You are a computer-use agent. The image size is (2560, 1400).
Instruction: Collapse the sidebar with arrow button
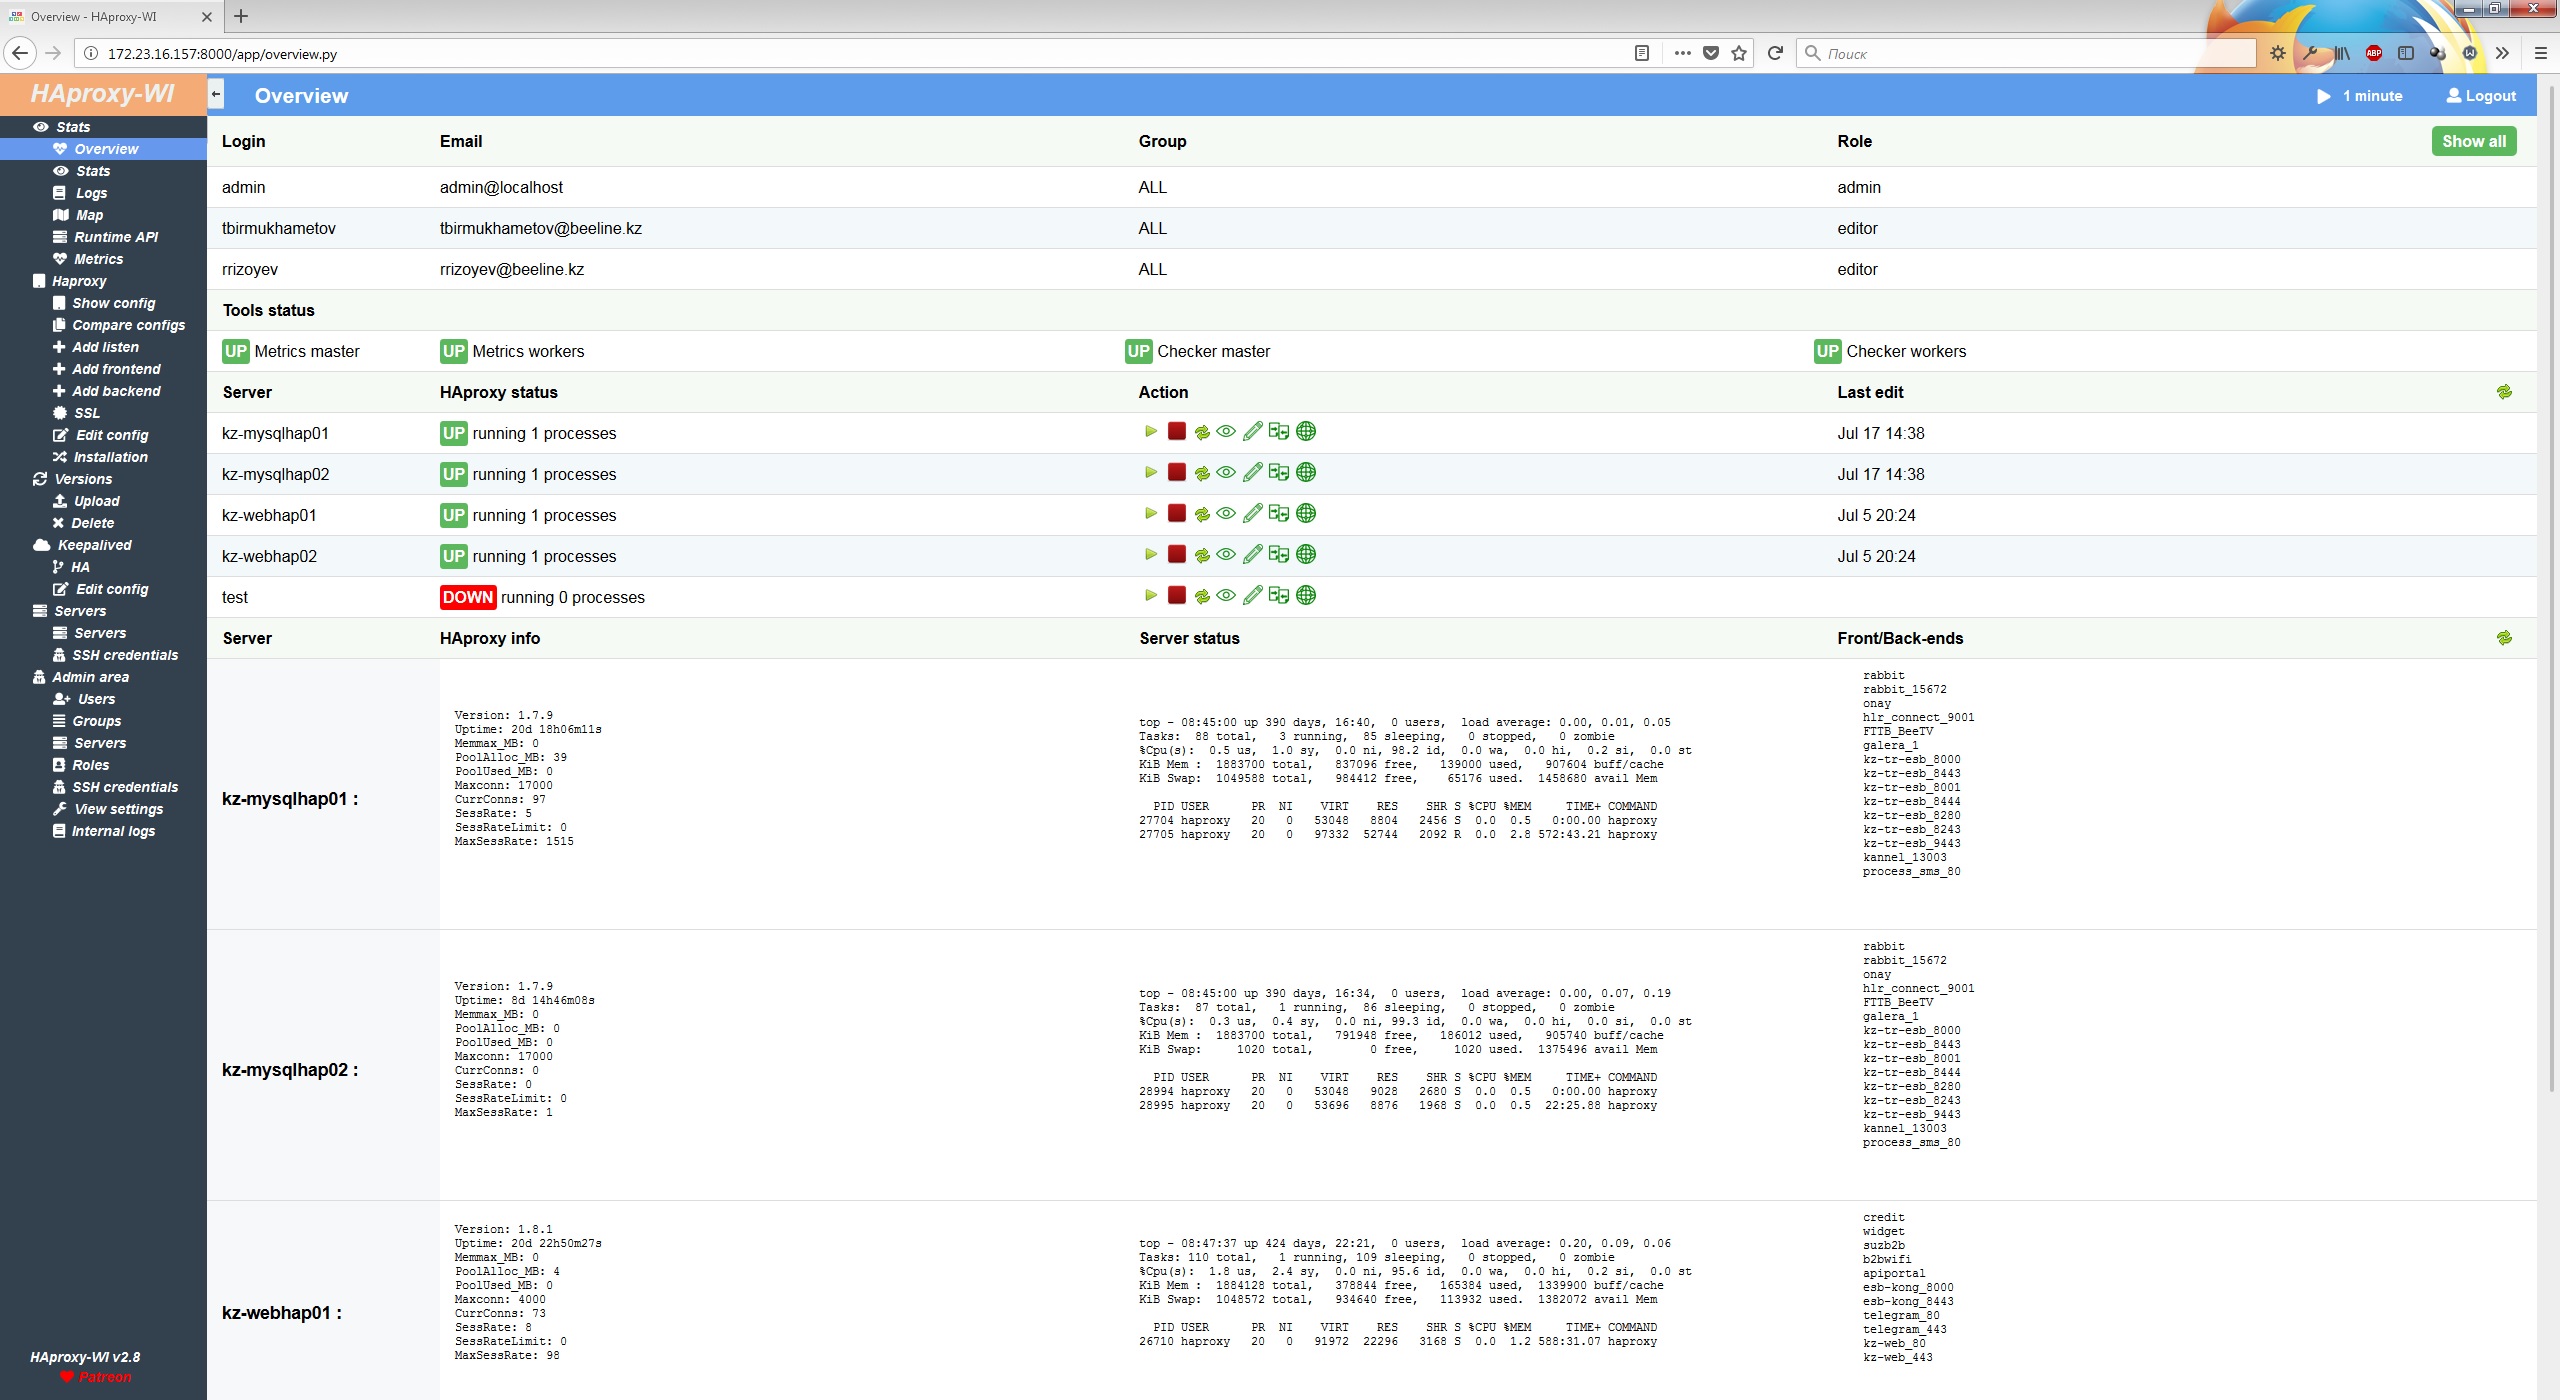point(216,95)
